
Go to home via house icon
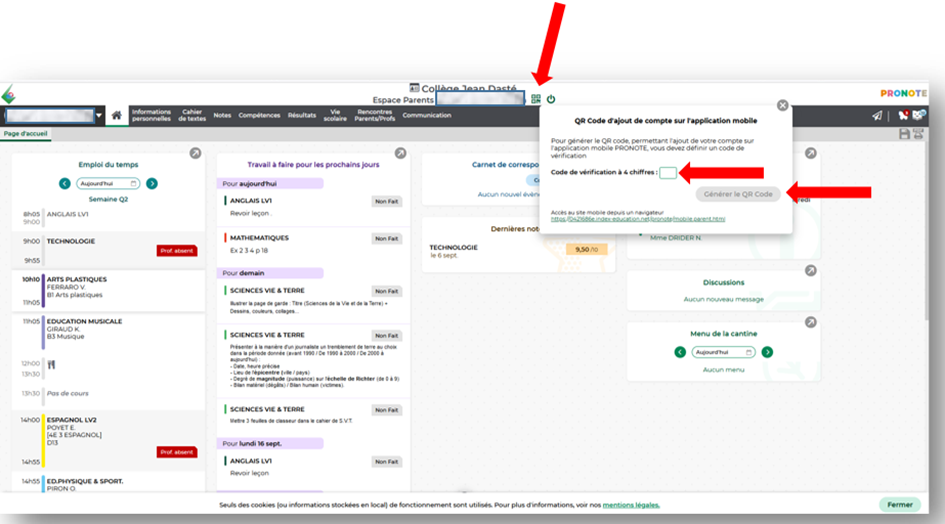(117, 115)
